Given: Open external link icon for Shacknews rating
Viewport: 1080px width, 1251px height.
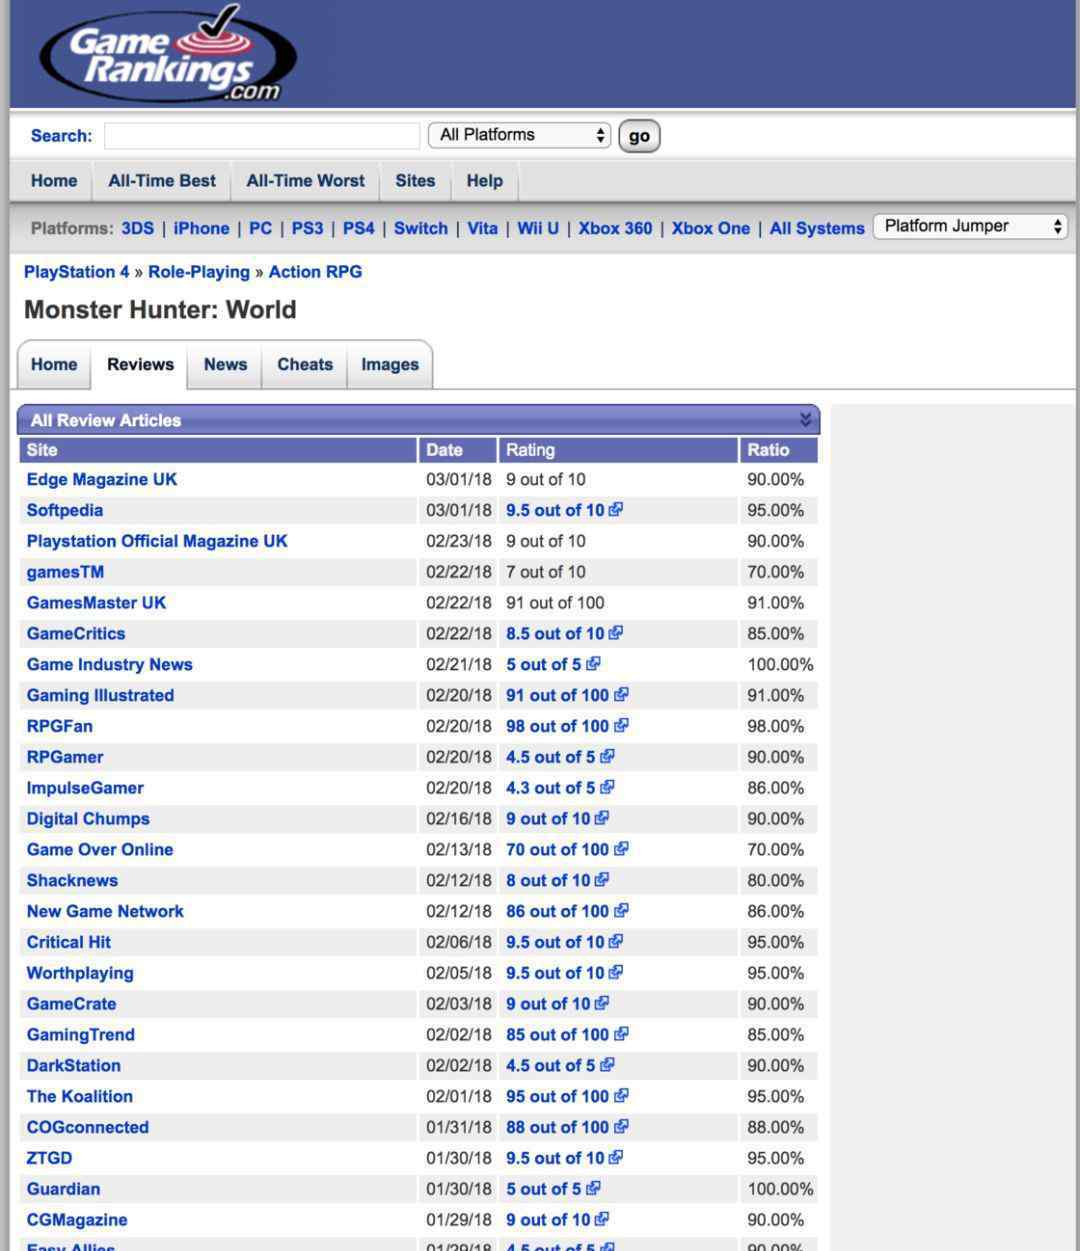Looking at the screenshot, I should 602,881.
